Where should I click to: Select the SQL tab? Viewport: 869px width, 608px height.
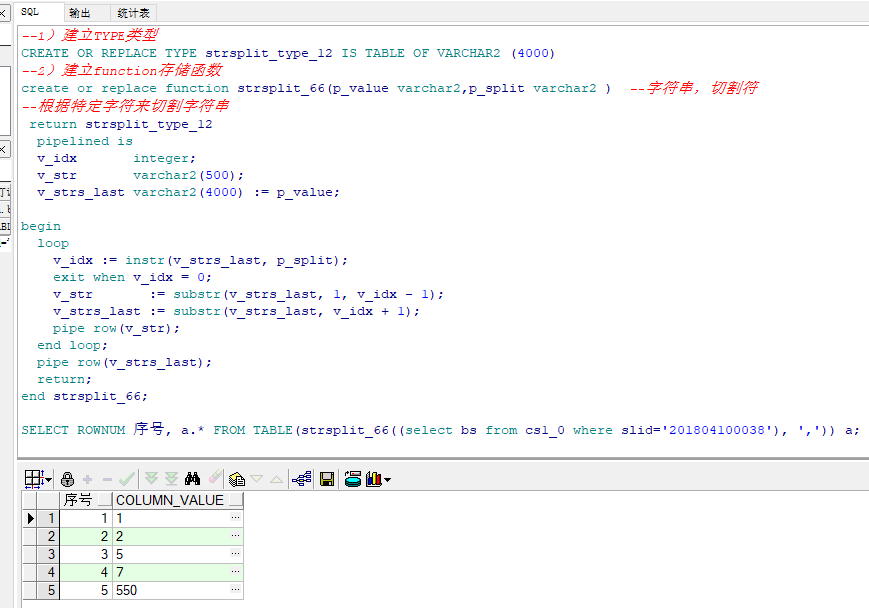click(x=30, y=12)
